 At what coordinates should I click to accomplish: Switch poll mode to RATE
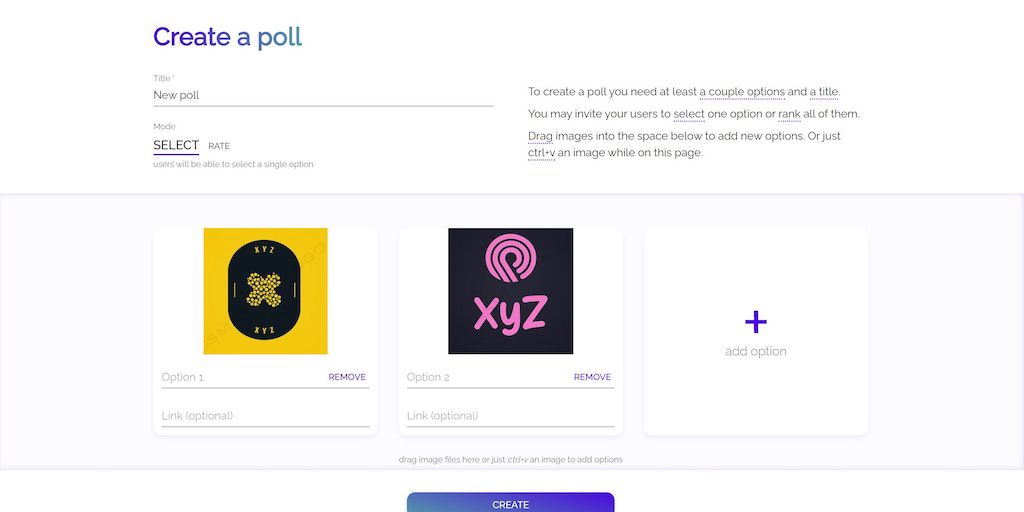(x=219, y=147)
